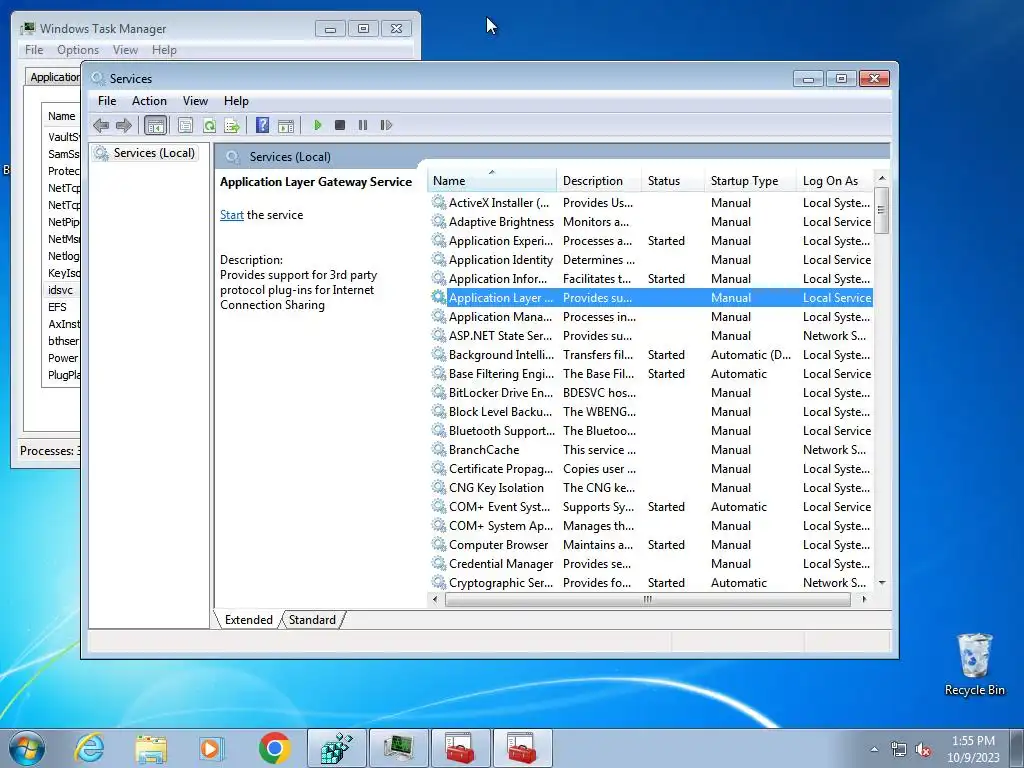Click the scroll down arrow of services list

[882, 583]
